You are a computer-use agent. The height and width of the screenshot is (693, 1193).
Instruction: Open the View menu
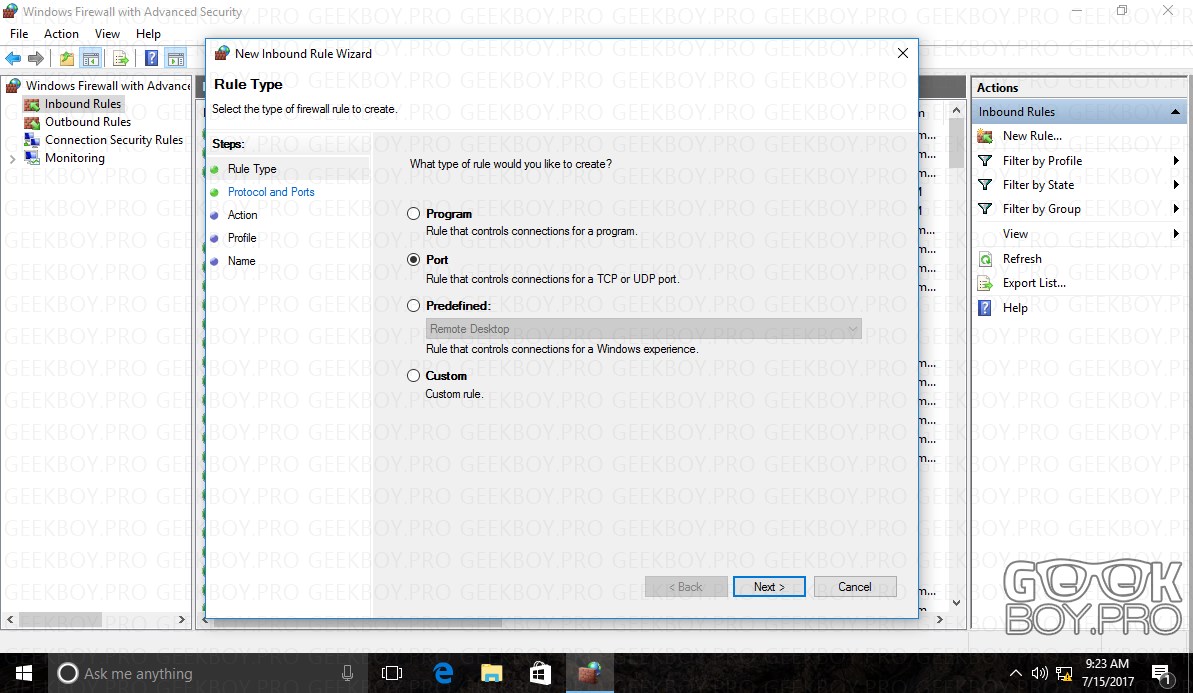click(107, 33)
